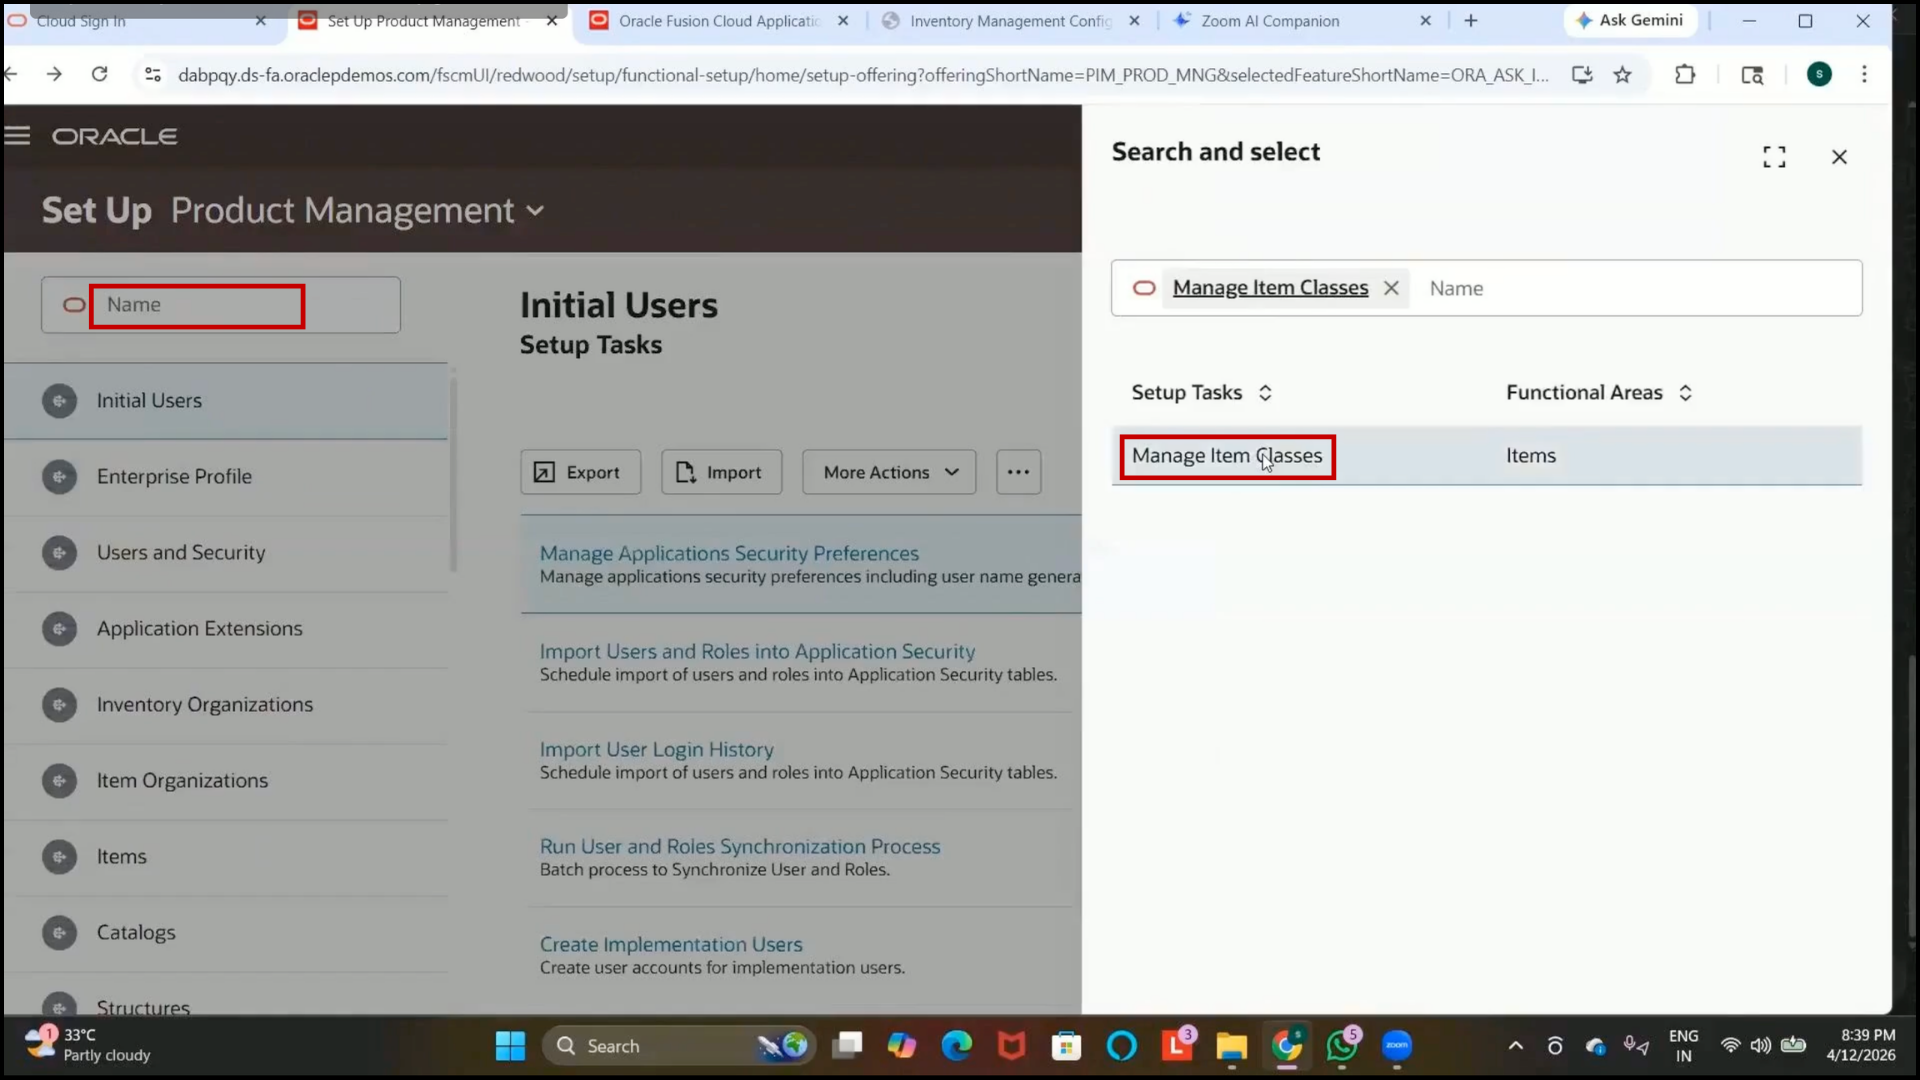Click the Export button
1920x1080 pixels.
(580, 472)
